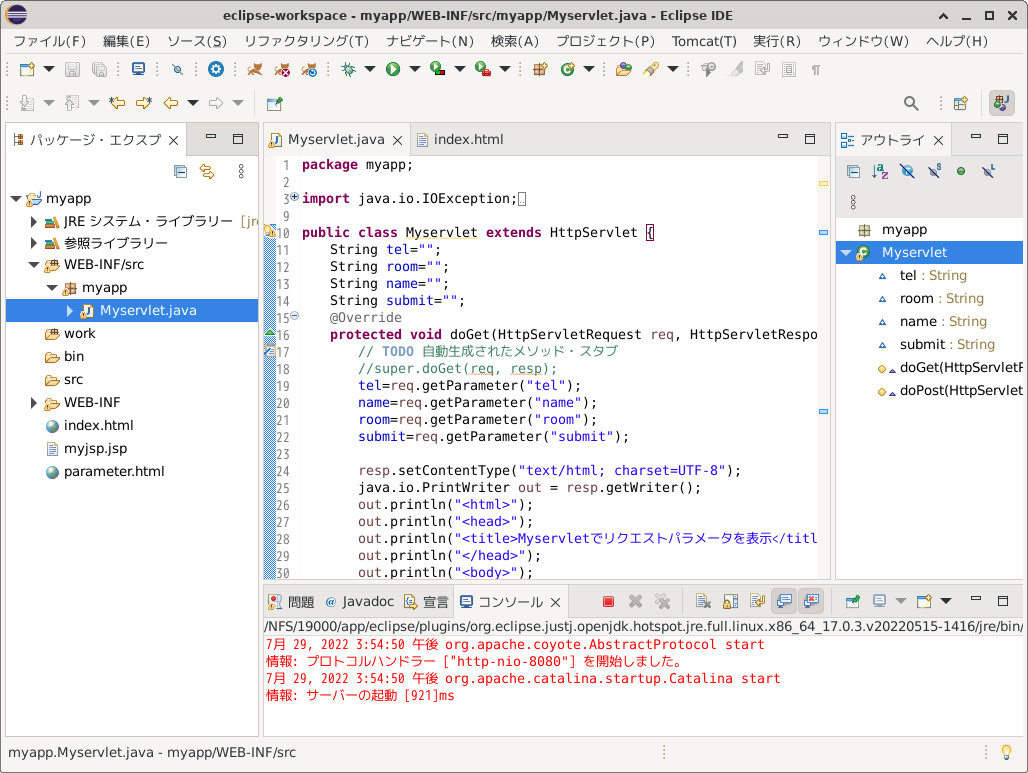Click the Coverage run icon
Image resolution: width=1028 pixels, height=773 pixels.
[x=437, y=69]
